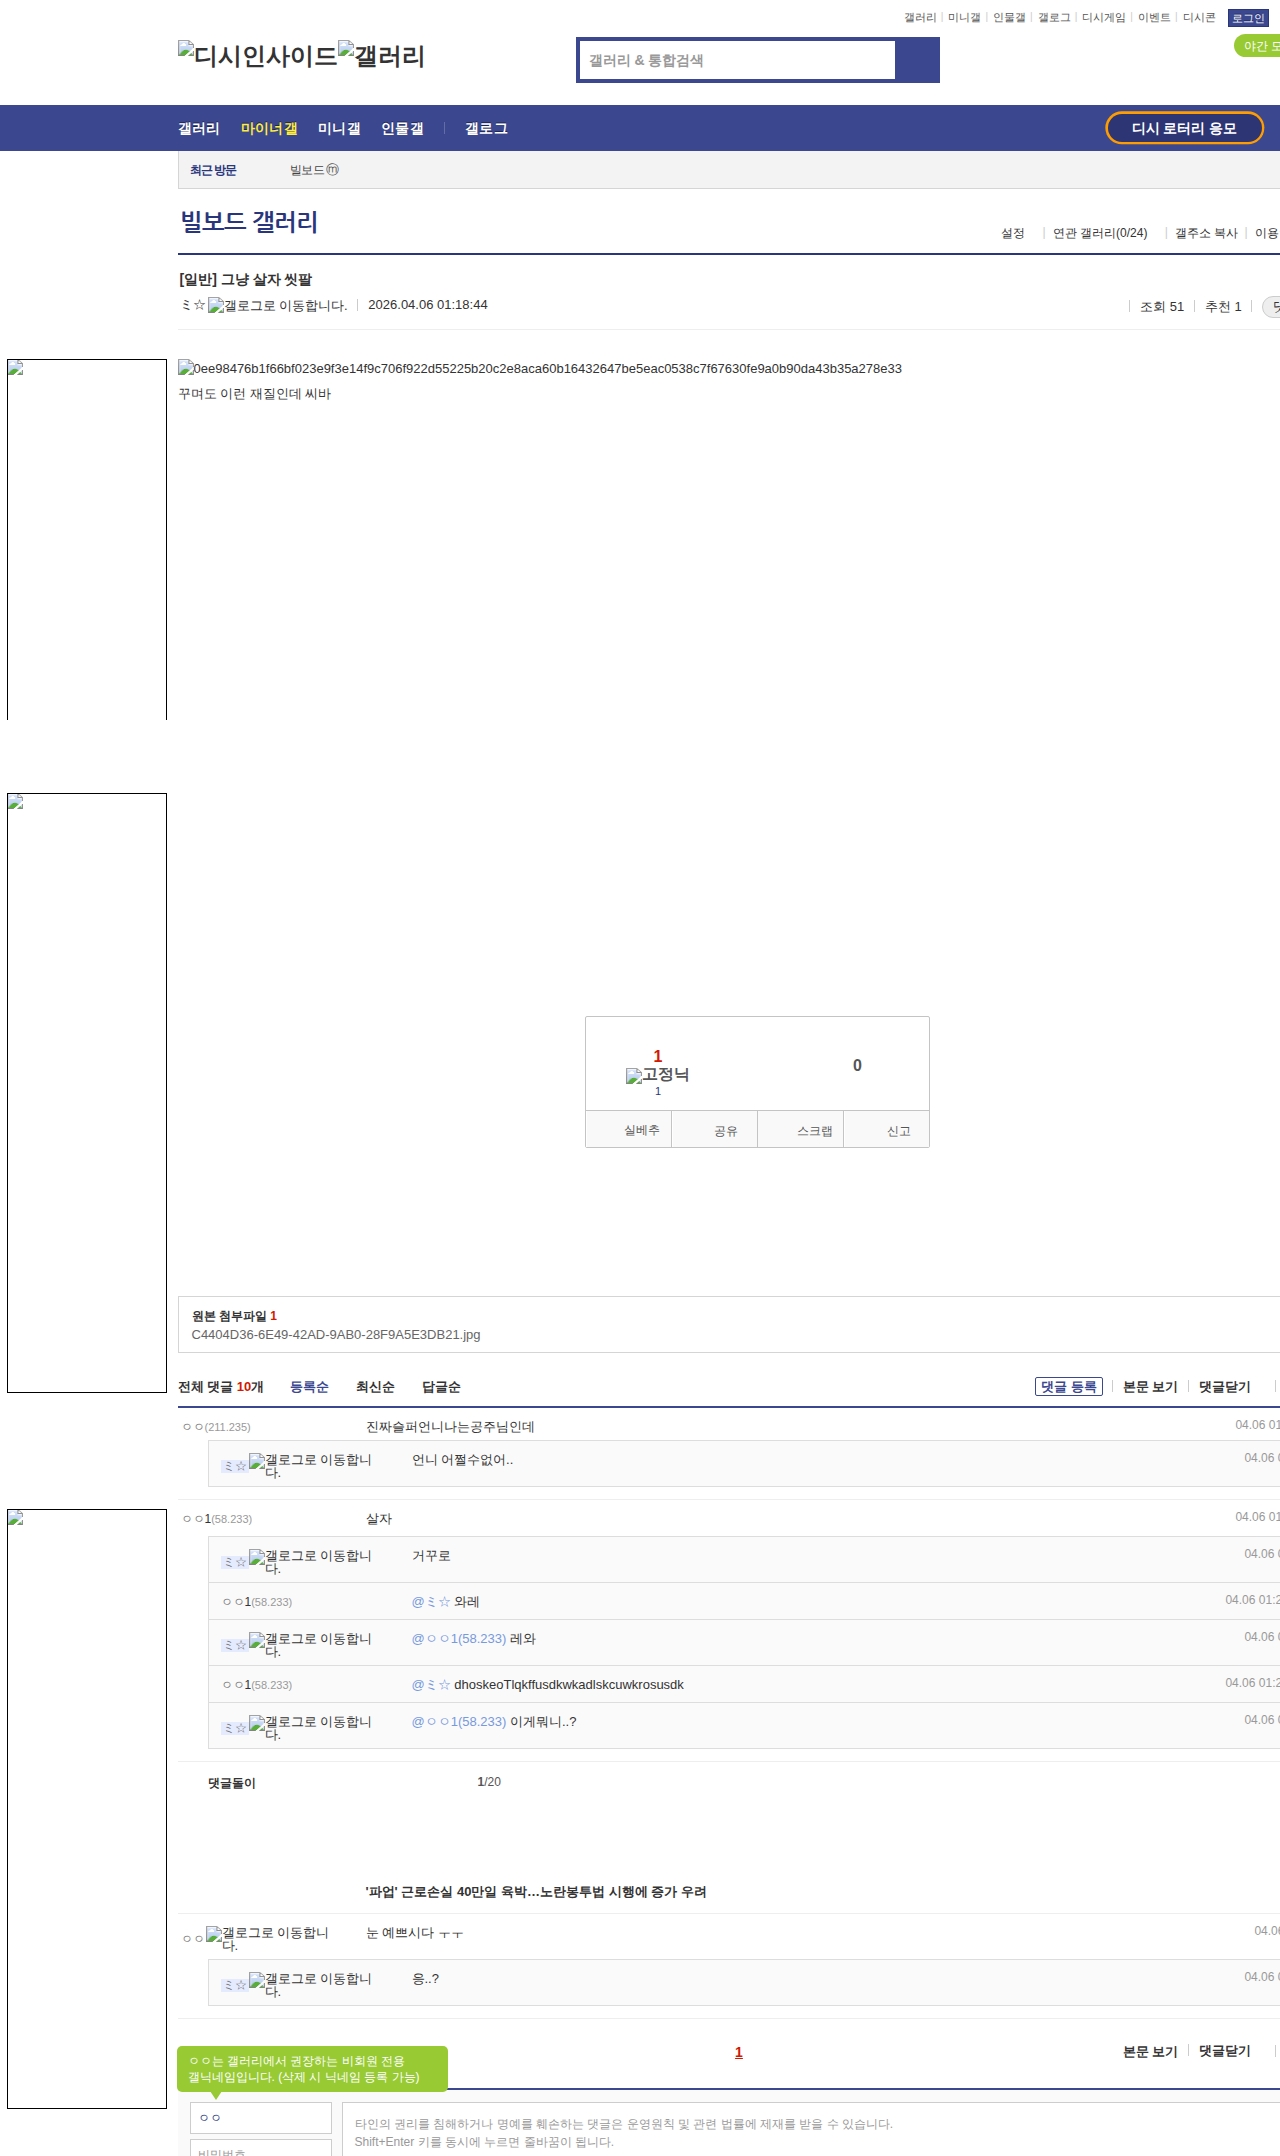Open the 갤러리 tab in the blue navigation bar

(x=199, y=128)
